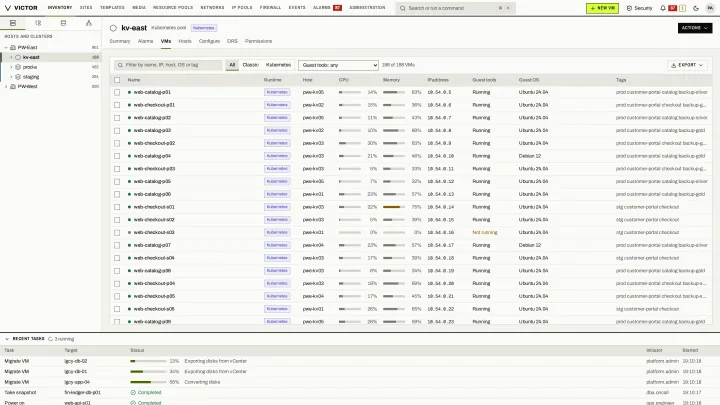Select the All runtime filter
720x405 pixels.
click(232, 65)
